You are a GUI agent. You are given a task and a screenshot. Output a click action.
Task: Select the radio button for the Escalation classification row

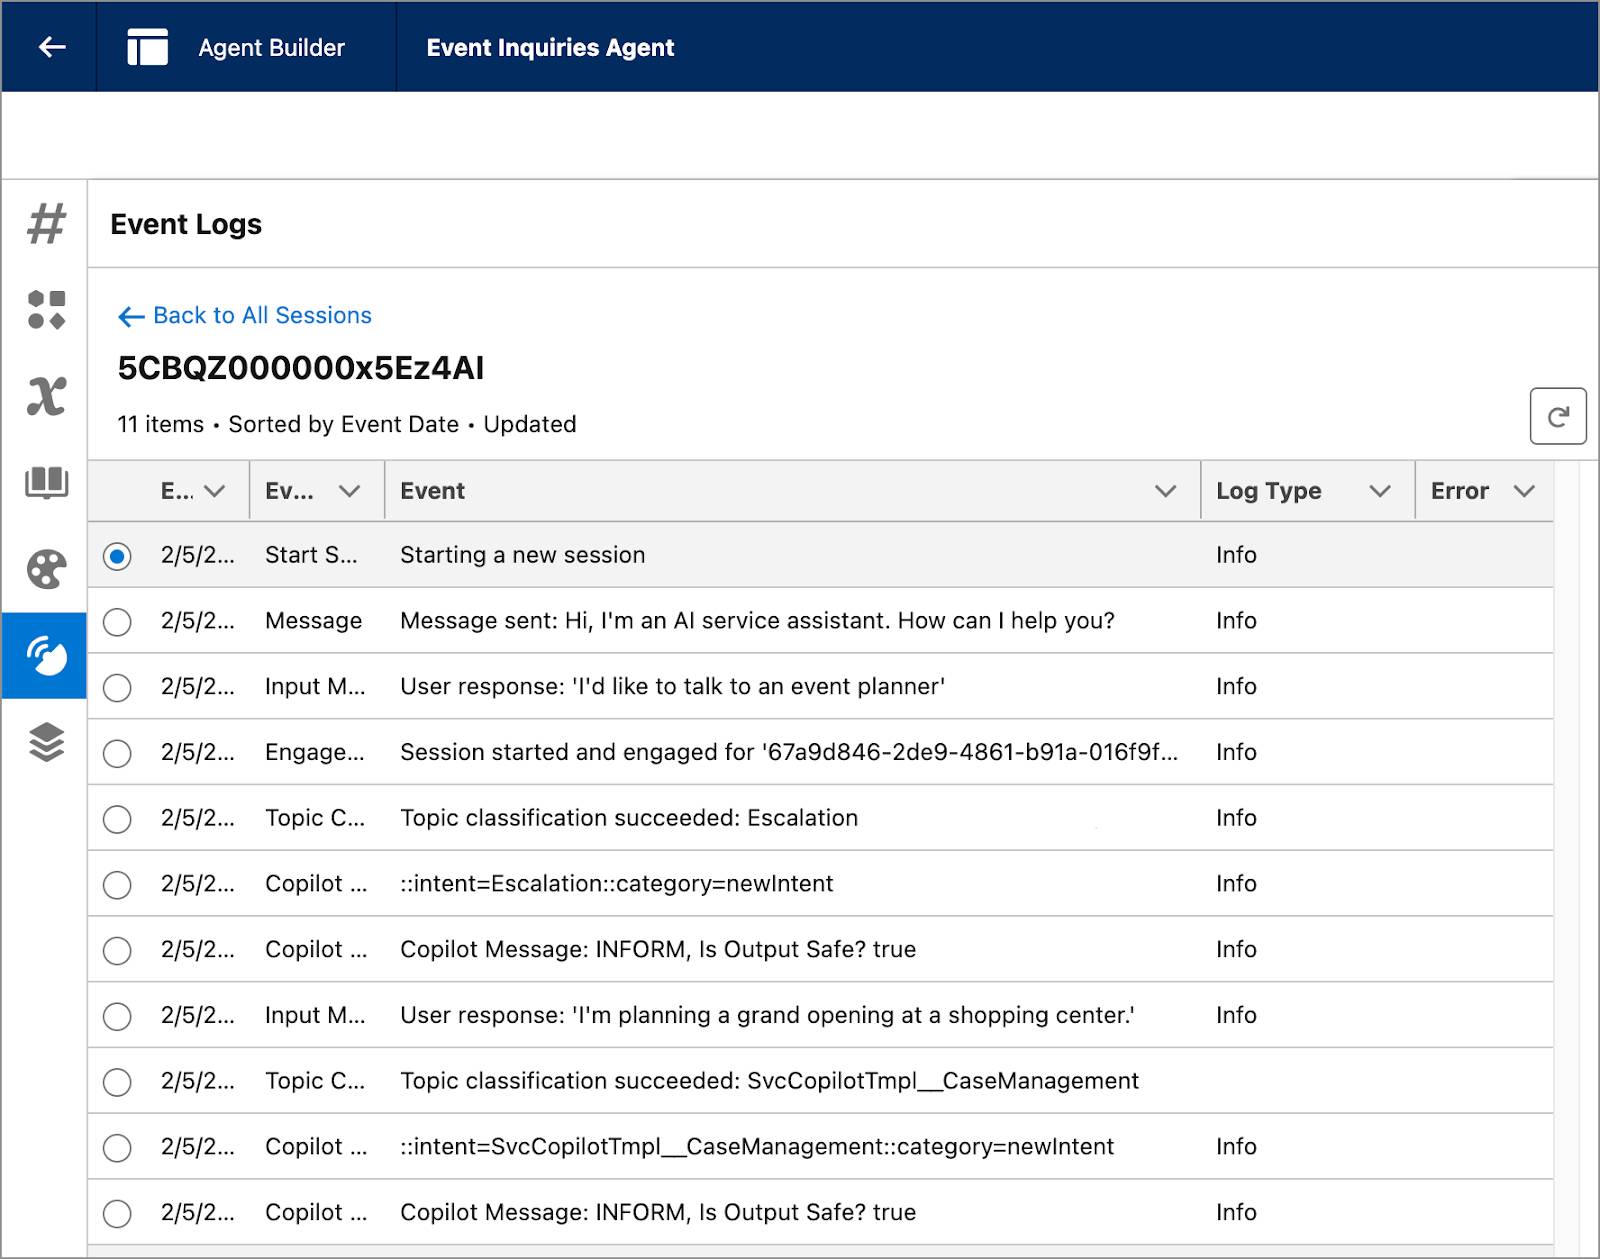pos(117,819)
